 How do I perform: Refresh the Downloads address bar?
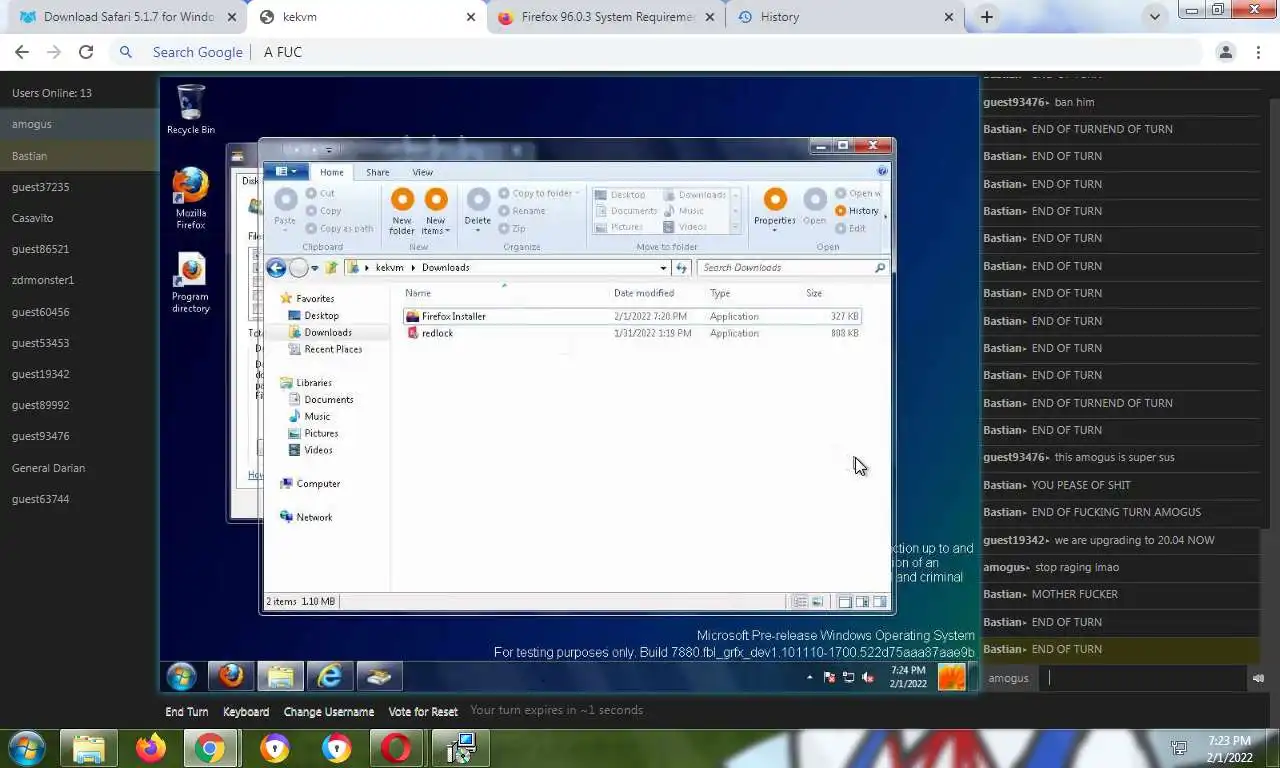682,268
